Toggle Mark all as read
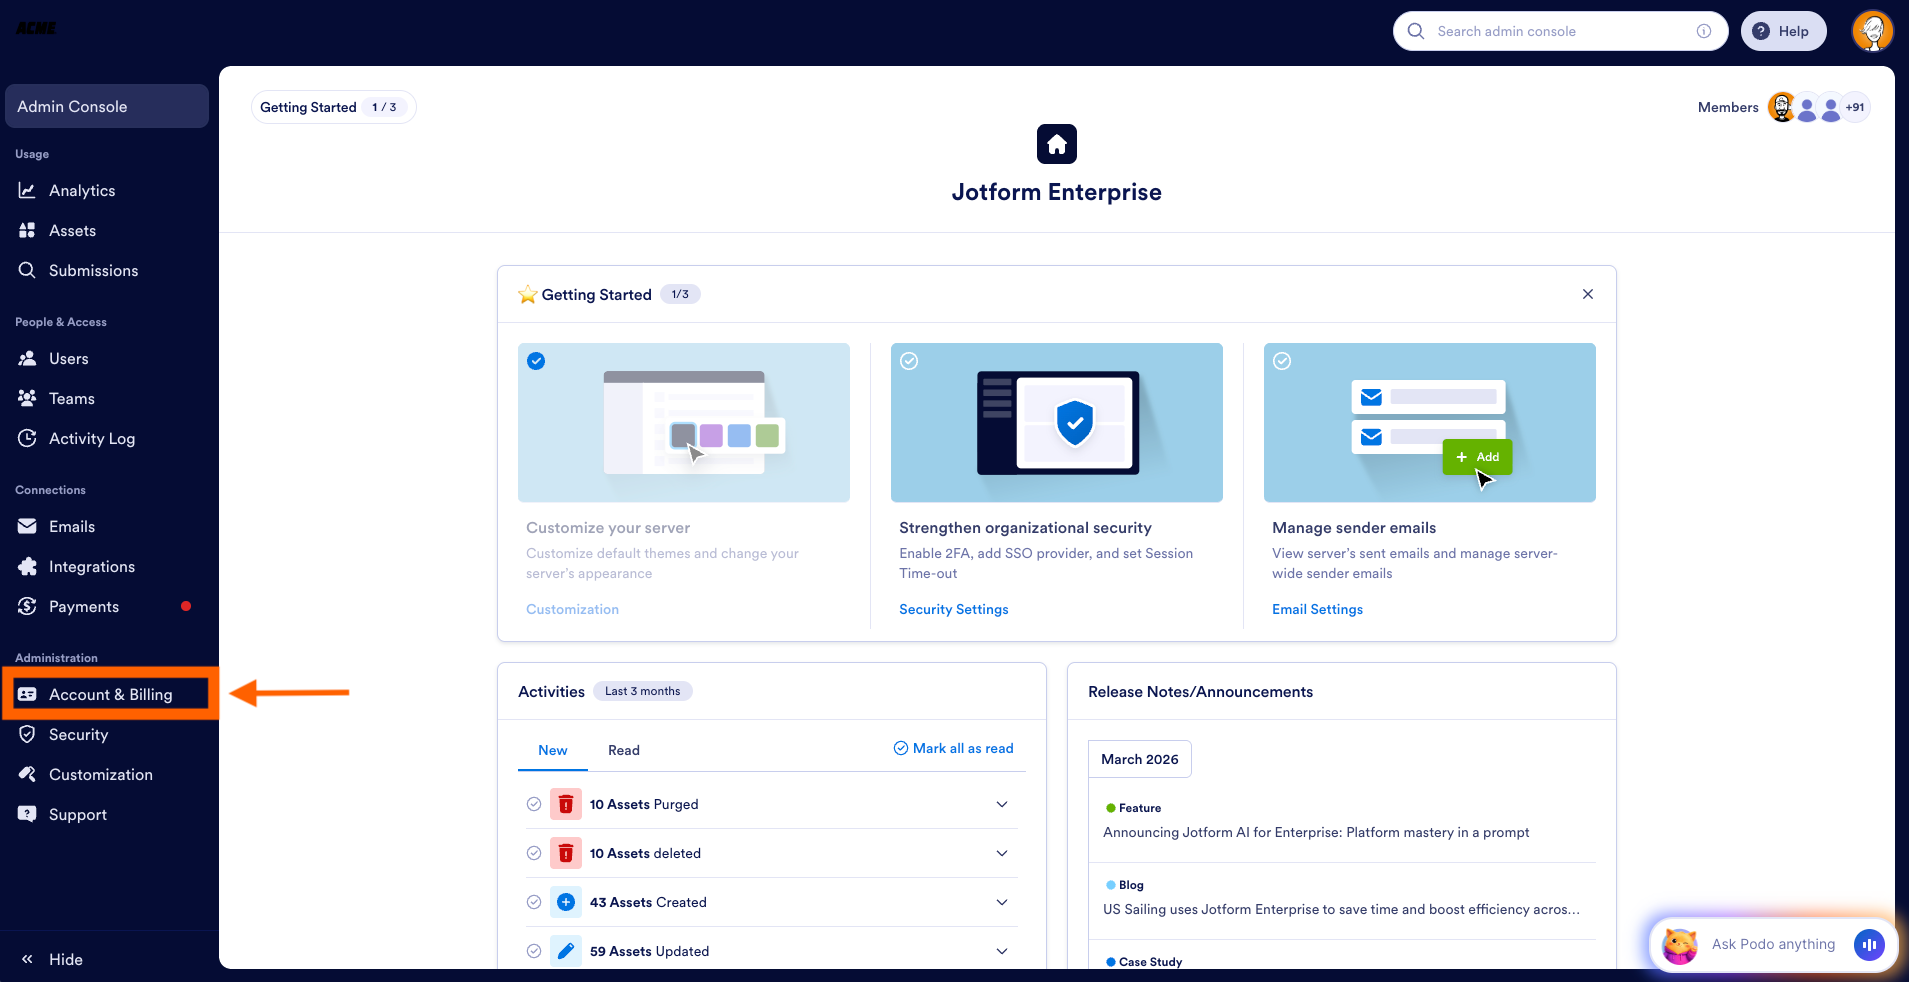This screenshot has height=982, width=1909. [952, 748]
